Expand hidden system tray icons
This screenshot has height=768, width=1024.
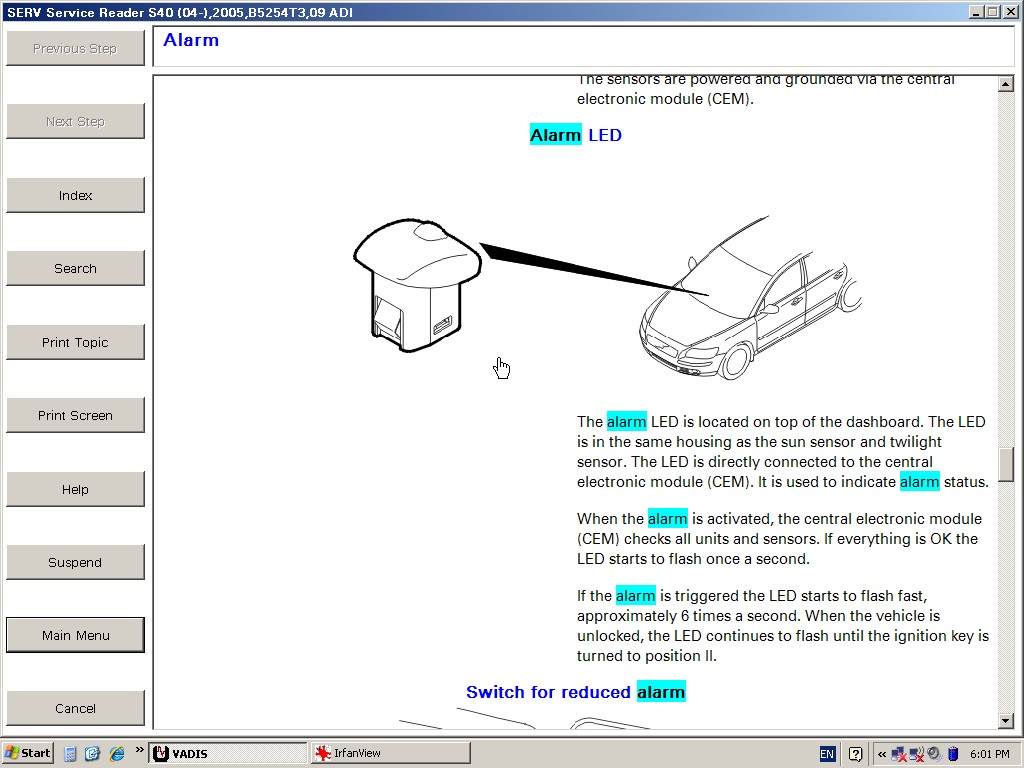point(882,754)
